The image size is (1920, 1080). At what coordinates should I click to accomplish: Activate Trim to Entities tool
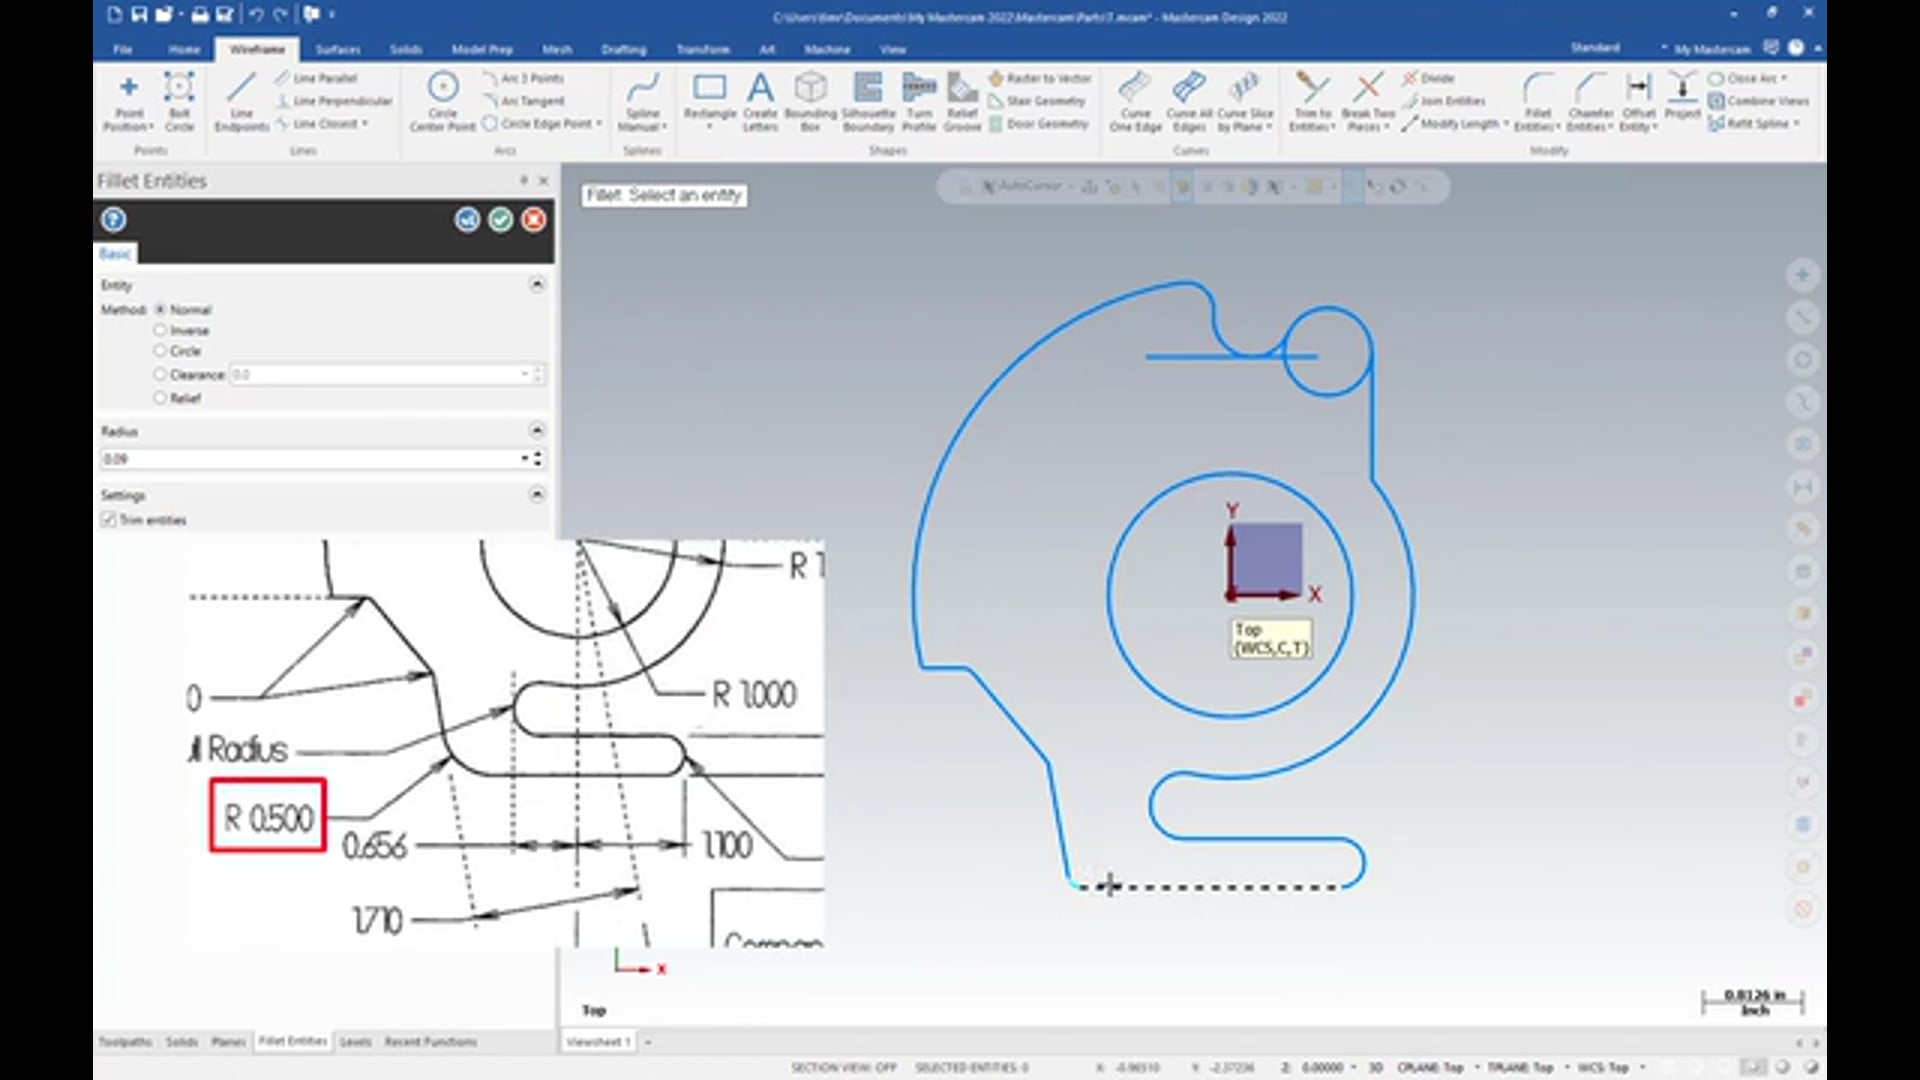1312,101
